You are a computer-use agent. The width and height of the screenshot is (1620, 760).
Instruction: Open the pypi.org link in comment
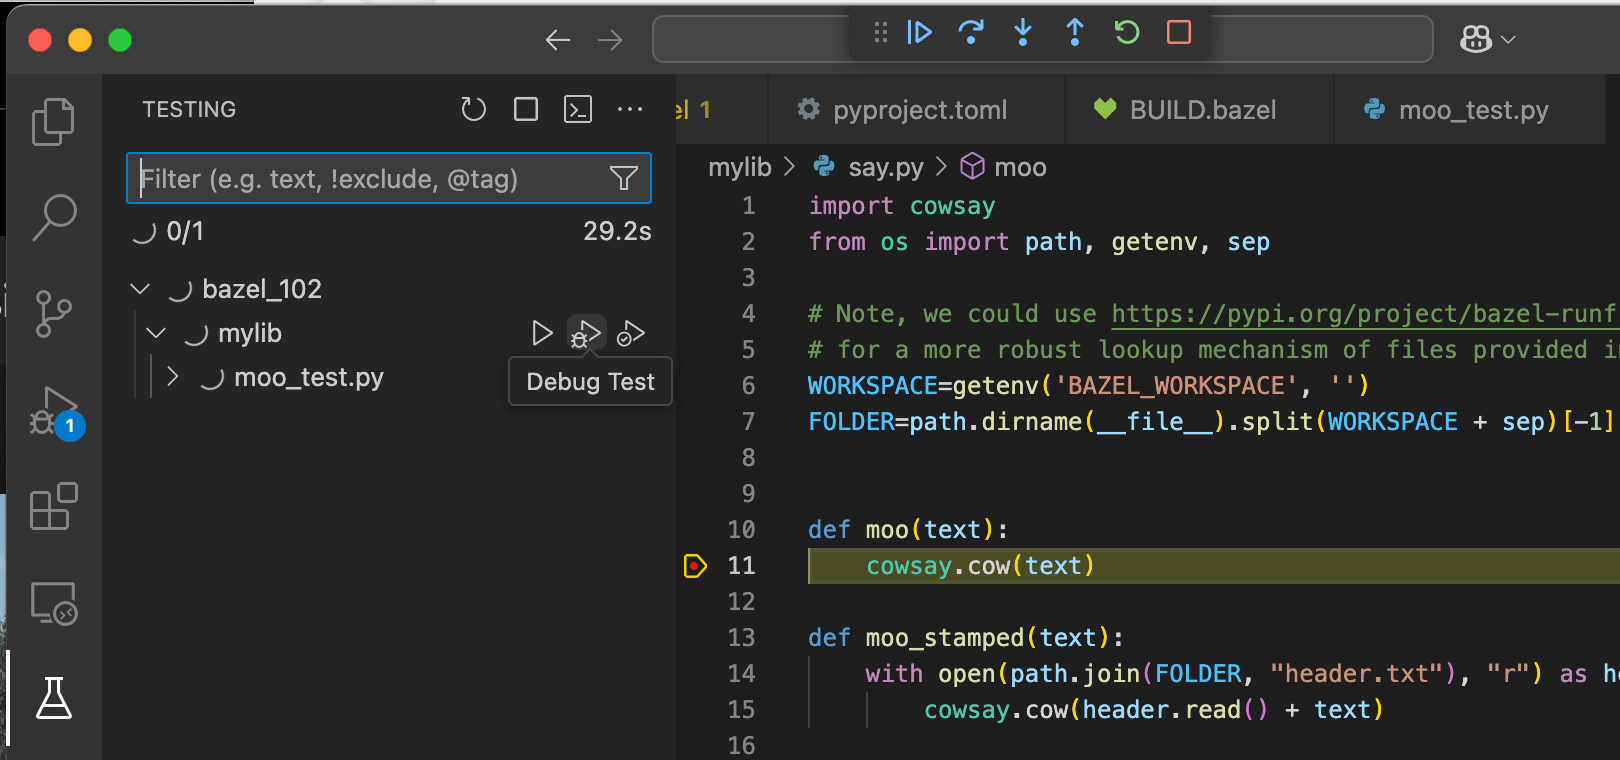click(x=1364, y=314)
